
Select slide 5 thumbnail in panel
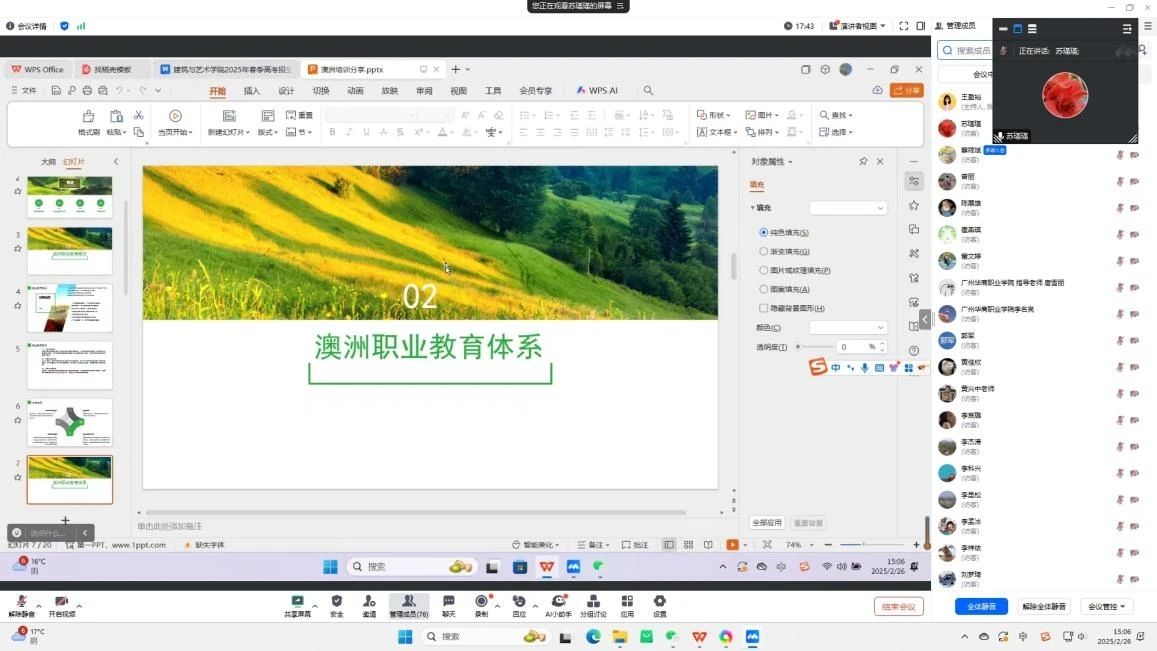pyautogui.click(x=70, y=365)
